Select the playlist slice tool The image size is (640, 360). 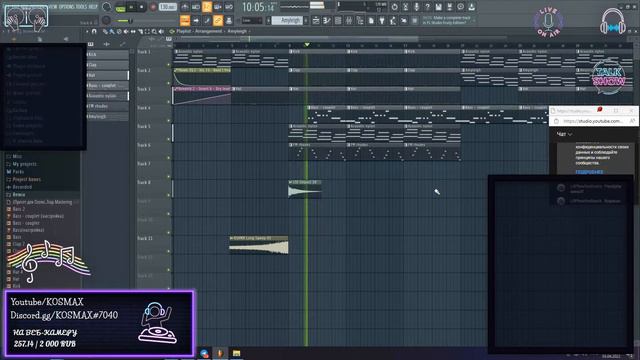140,31
